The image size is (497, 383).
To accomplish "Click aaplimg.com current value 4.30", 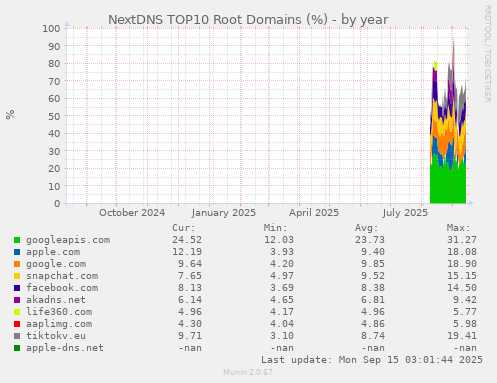I will (190, 324).
